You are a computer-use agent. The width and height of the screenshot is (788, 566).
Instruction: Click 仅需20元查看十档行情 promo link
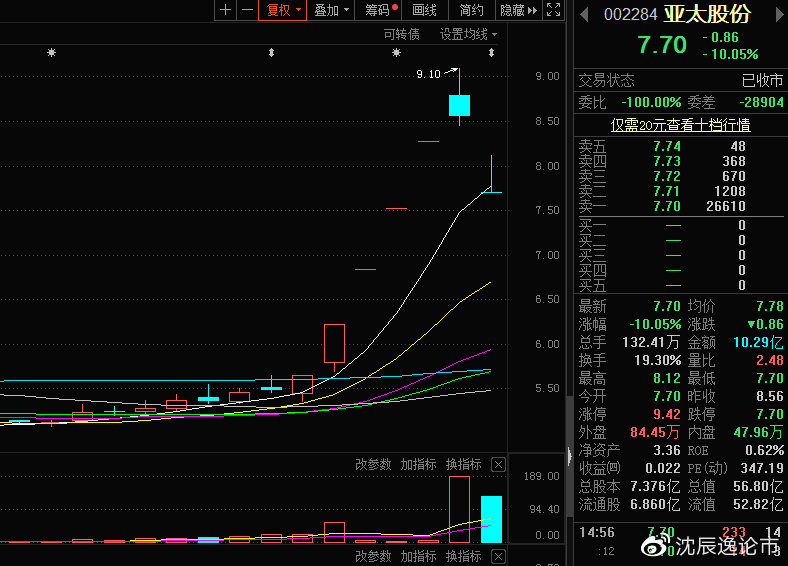(x=680, y=125)
